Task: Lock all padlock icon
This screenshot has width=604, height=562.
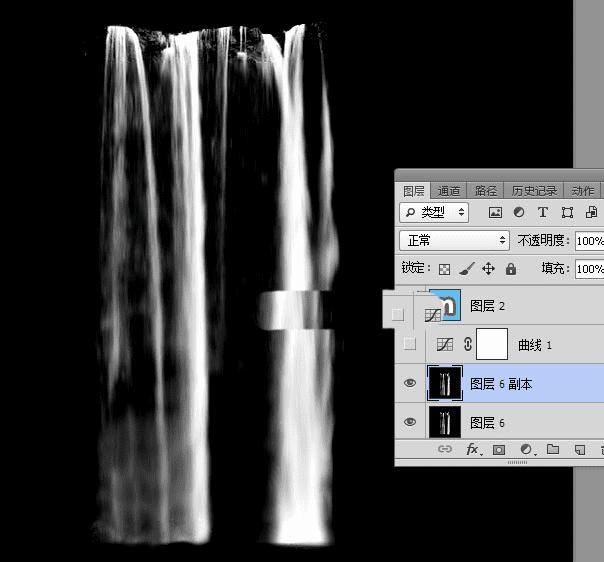Action: 511,268
